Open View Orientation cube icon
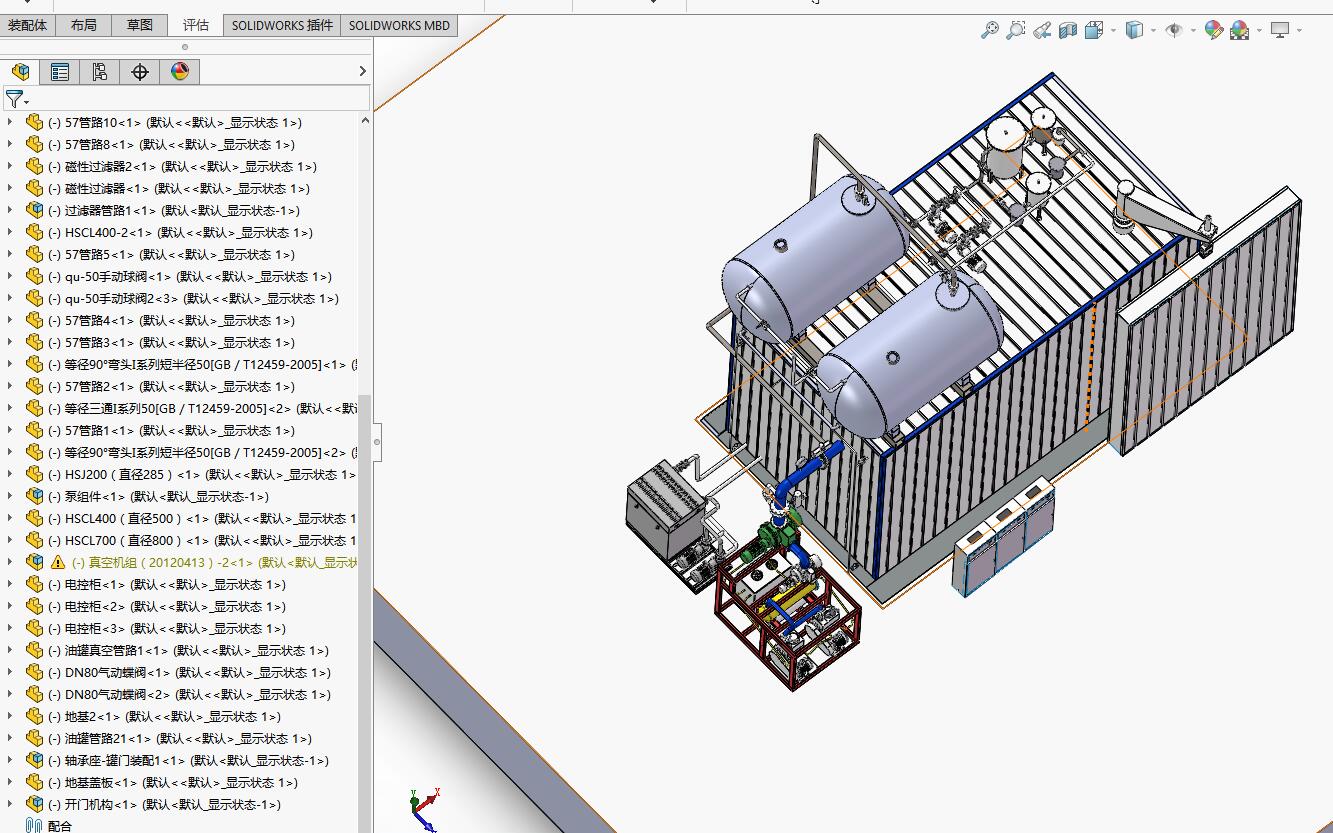The height and width of the screenshot is (833, 1333). [x=1094, y=30]
